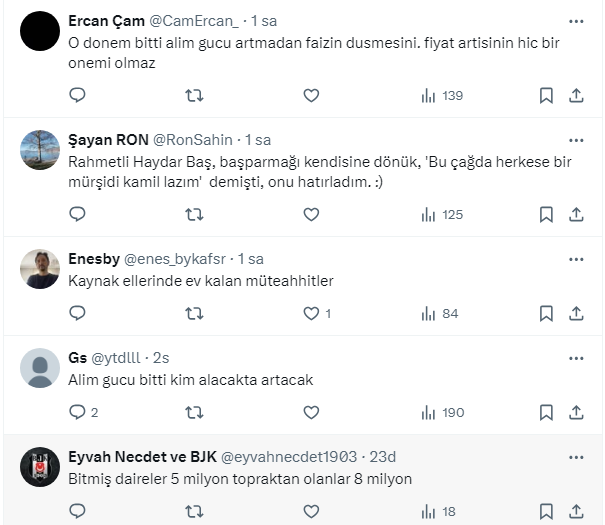Image resolution: width=605 pixels, height=525 pixels.
Task: Bookmark Şayan RON's tweet
Action: (x=546, y=214)
